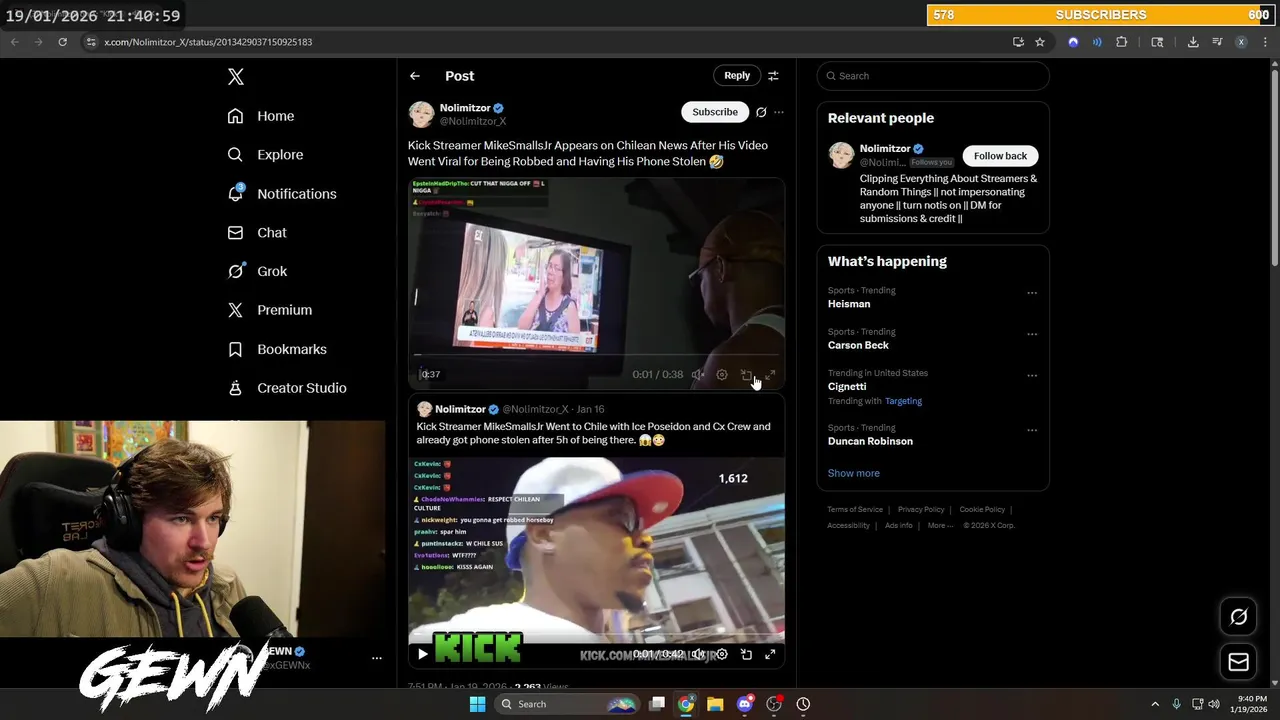Click the browser address bar URL

click(208, 42)
